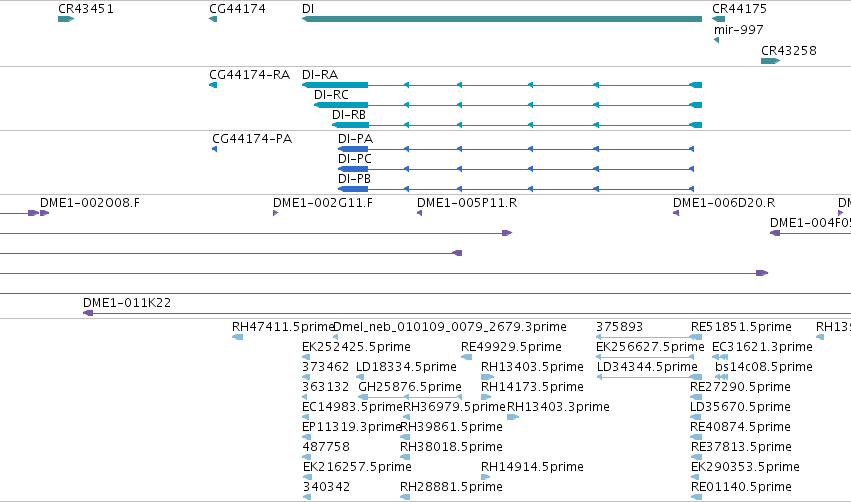Click BAC end label DME1-002O08.F
Image resolution: width=851 pixels, height=502 pixels.
(x=90, y=203)
